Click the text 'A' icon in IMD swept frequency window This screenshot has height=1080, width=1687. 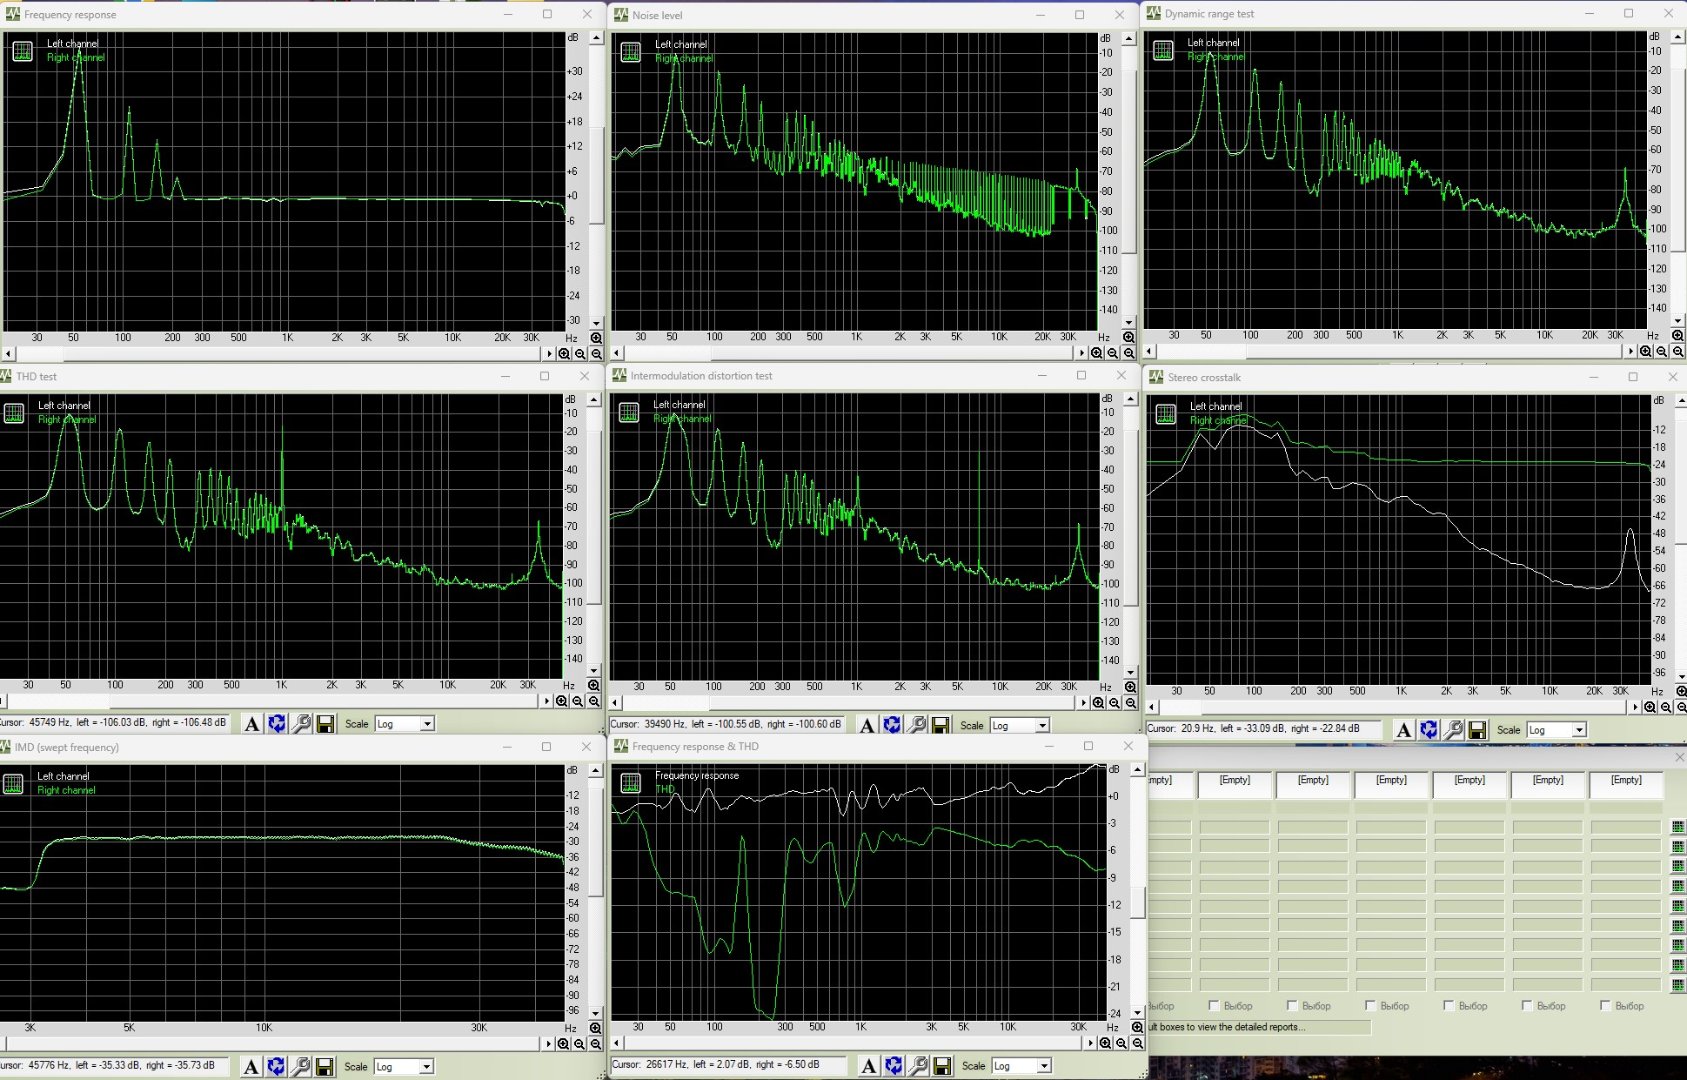(x=251, y=1067)
